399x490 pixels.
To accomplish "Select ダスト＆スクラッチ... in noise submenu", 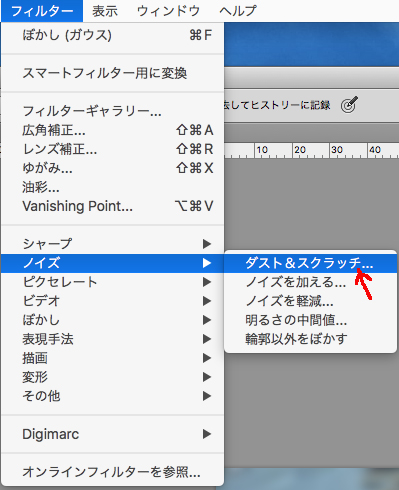I will pos(310,263).
